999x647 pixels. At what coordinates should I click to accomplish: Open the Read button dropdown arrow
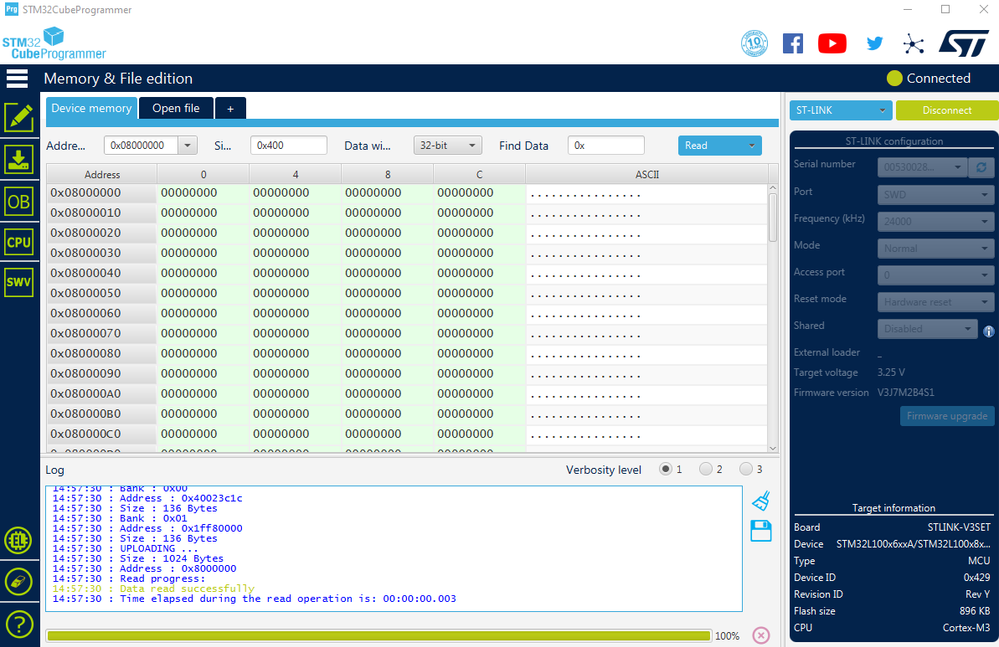(752, 145)
